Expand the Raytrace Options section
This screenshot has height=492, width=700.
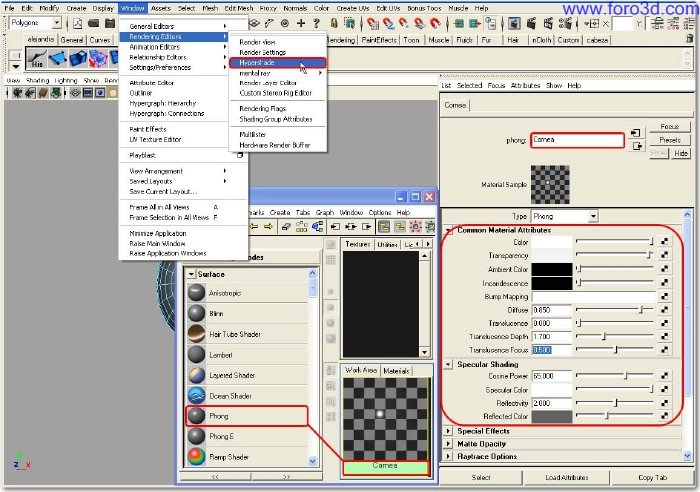[448, 456]
